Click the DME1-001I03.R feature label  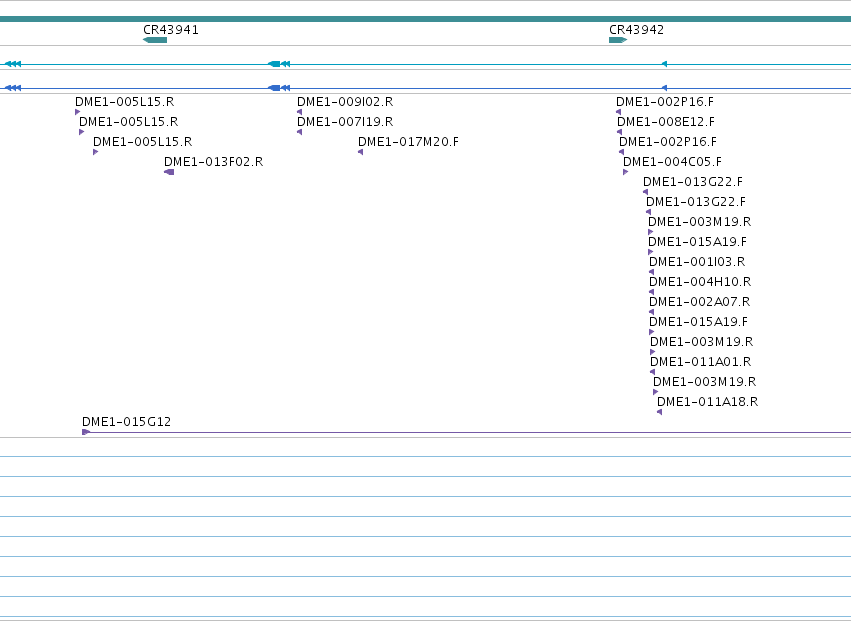tap(697, 262)
